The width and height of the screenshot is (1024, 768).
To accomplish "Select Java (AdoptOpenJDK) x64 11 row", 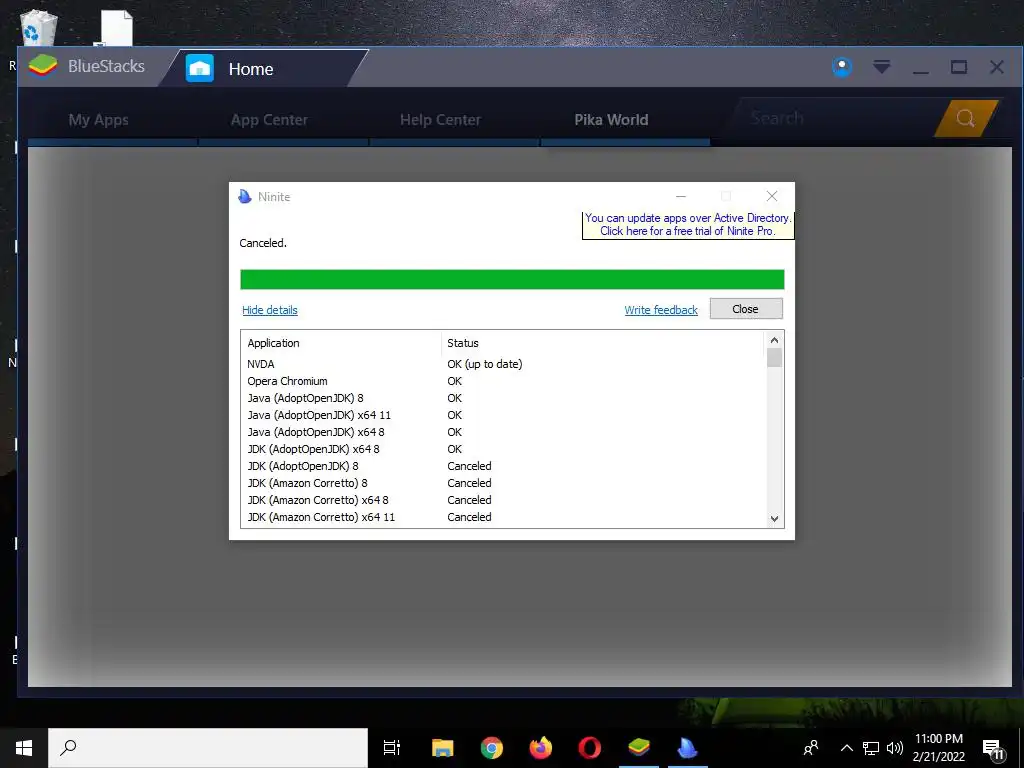I will coord(503,415).
